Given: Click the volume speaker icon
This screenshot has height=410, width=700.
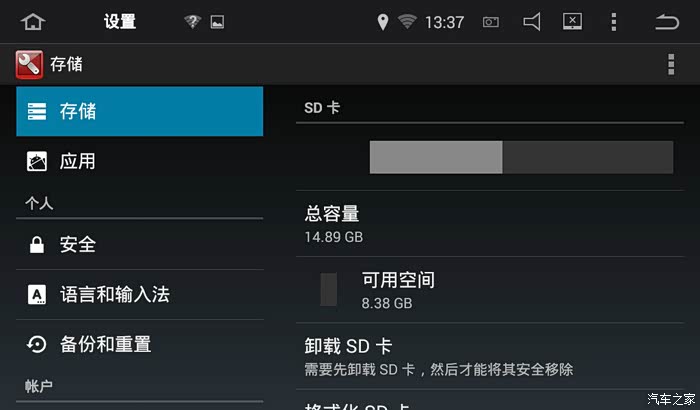Looking at the screenshot, I should click(532, 21).
